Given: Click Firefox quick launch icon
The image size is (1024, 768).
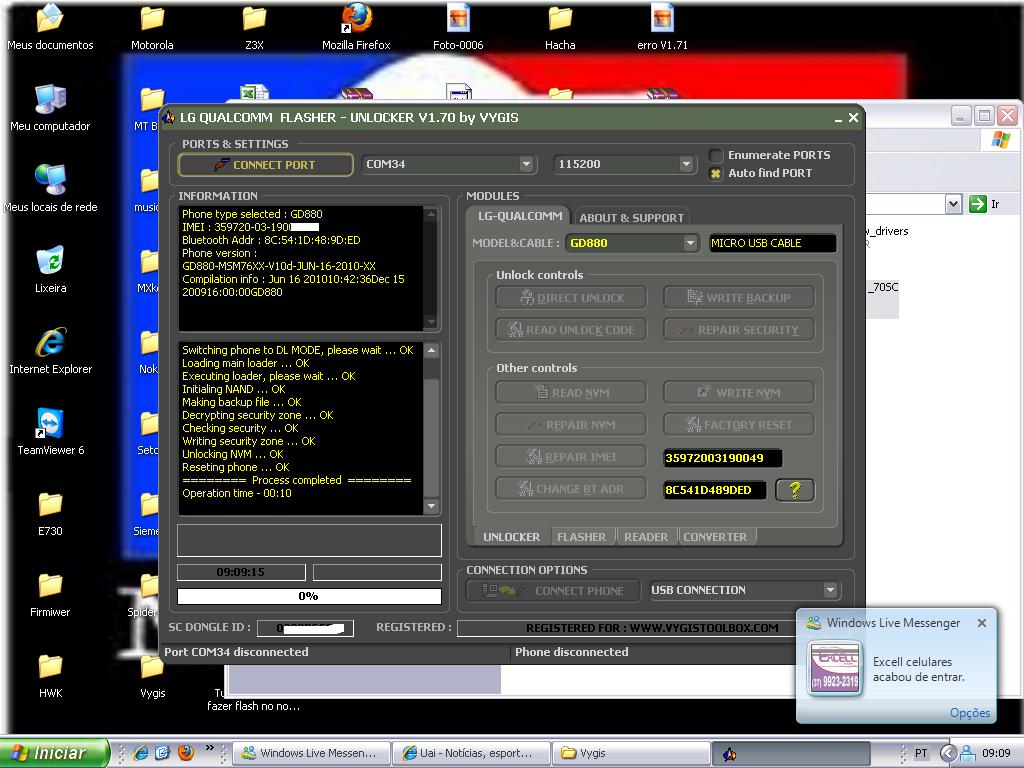Looking at the screenshot, I should point(185,753).
